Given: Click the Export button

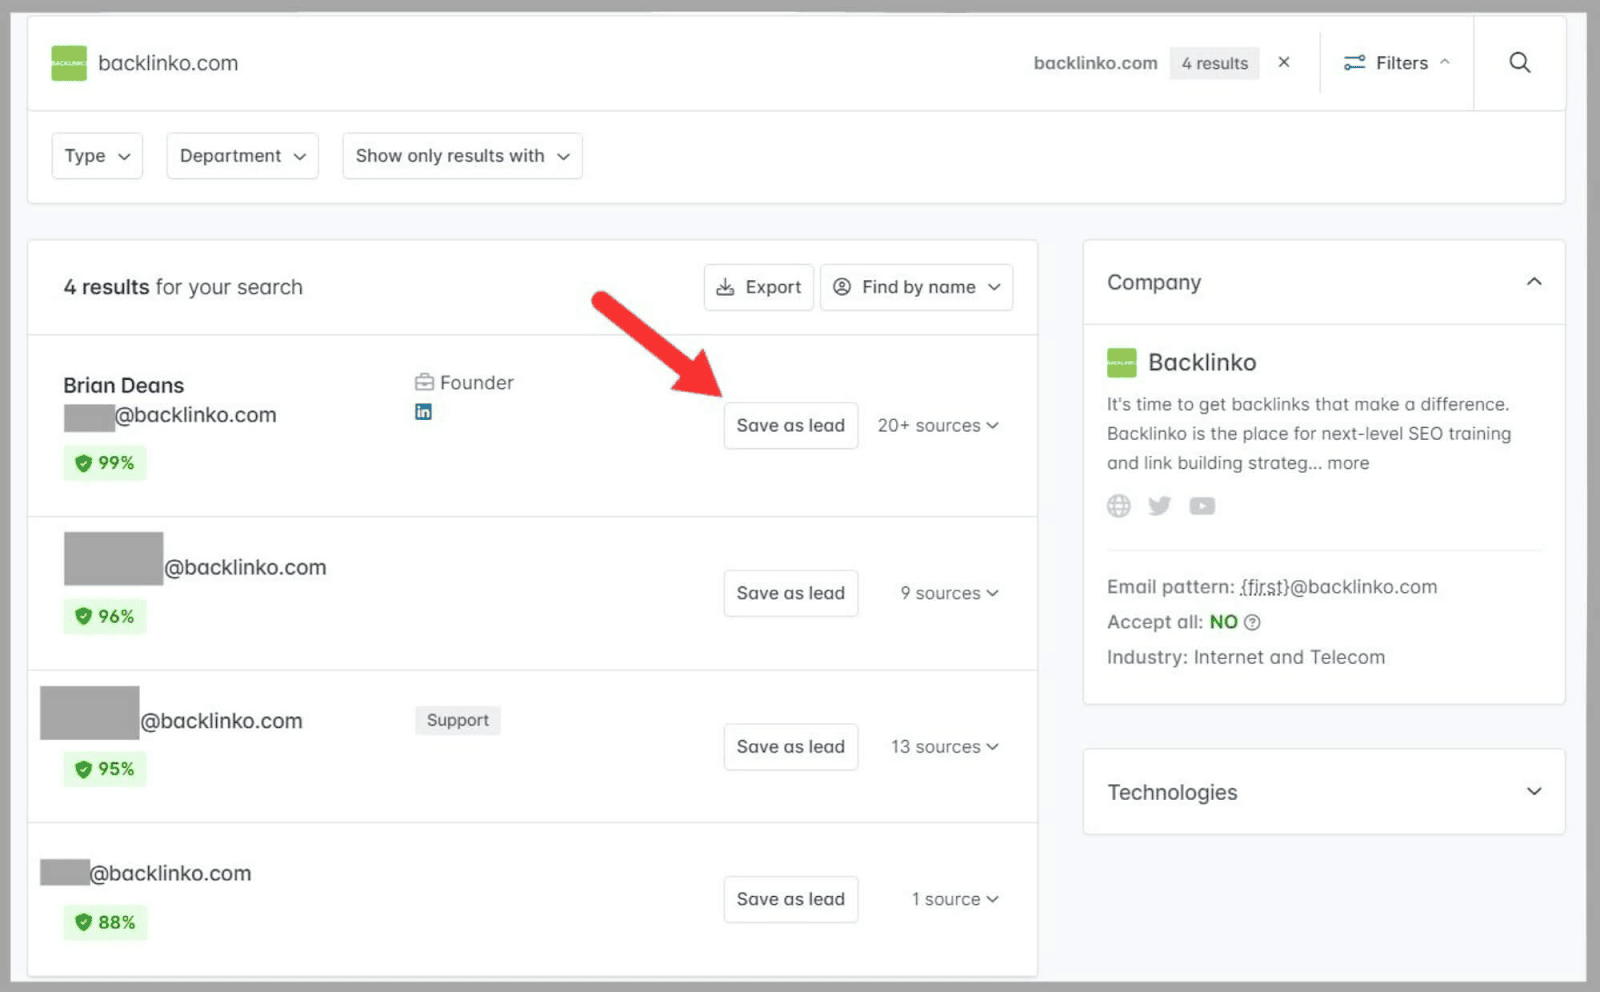Looking at the screenshot, I should coord(758,287).
